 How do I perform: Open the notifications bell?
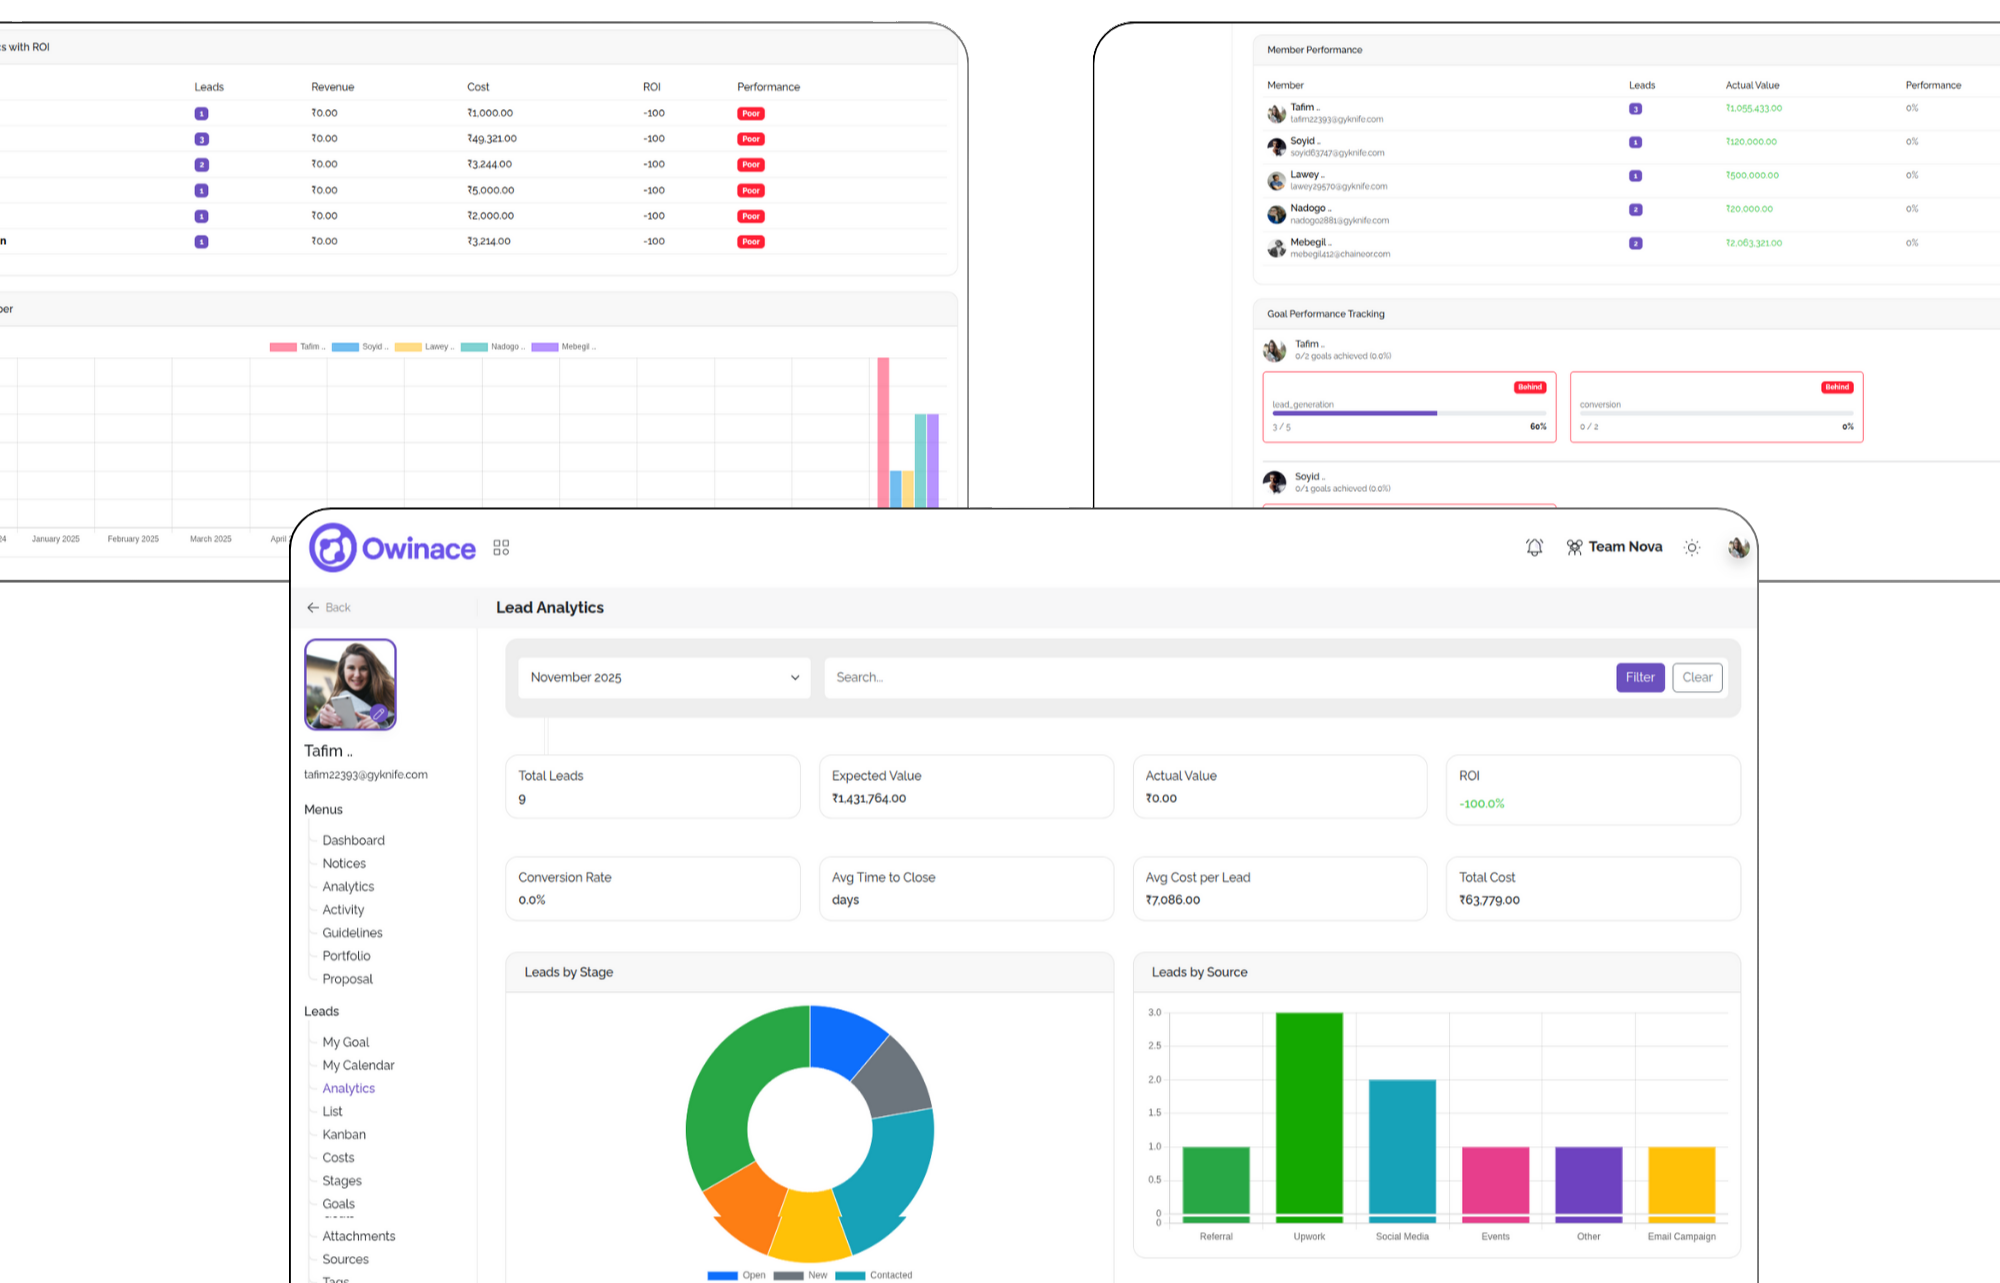pos(1534,547)
